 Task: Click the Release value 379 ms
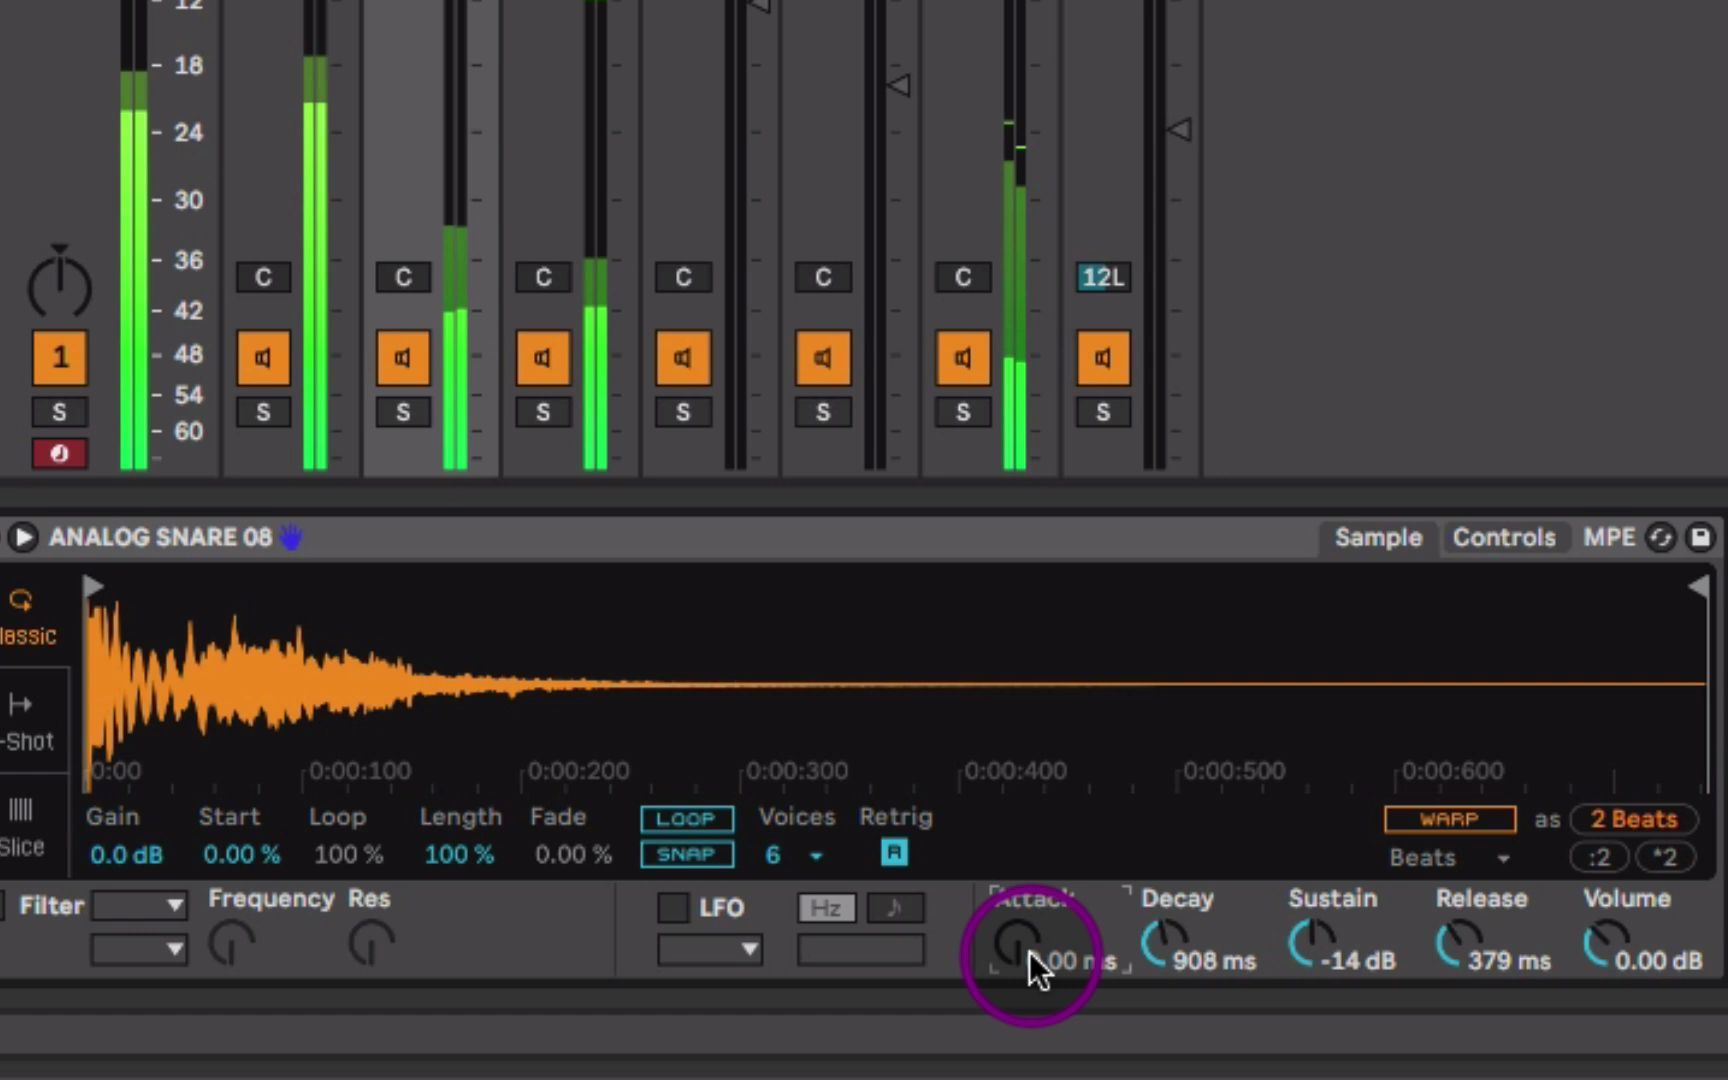click(1509, 961)
